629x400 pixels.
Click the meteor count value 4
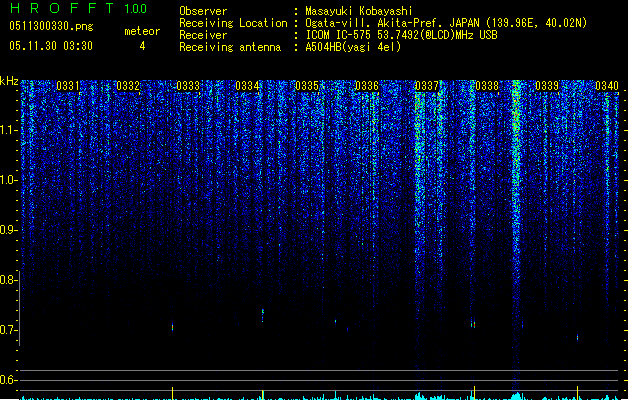pos(142,46)
